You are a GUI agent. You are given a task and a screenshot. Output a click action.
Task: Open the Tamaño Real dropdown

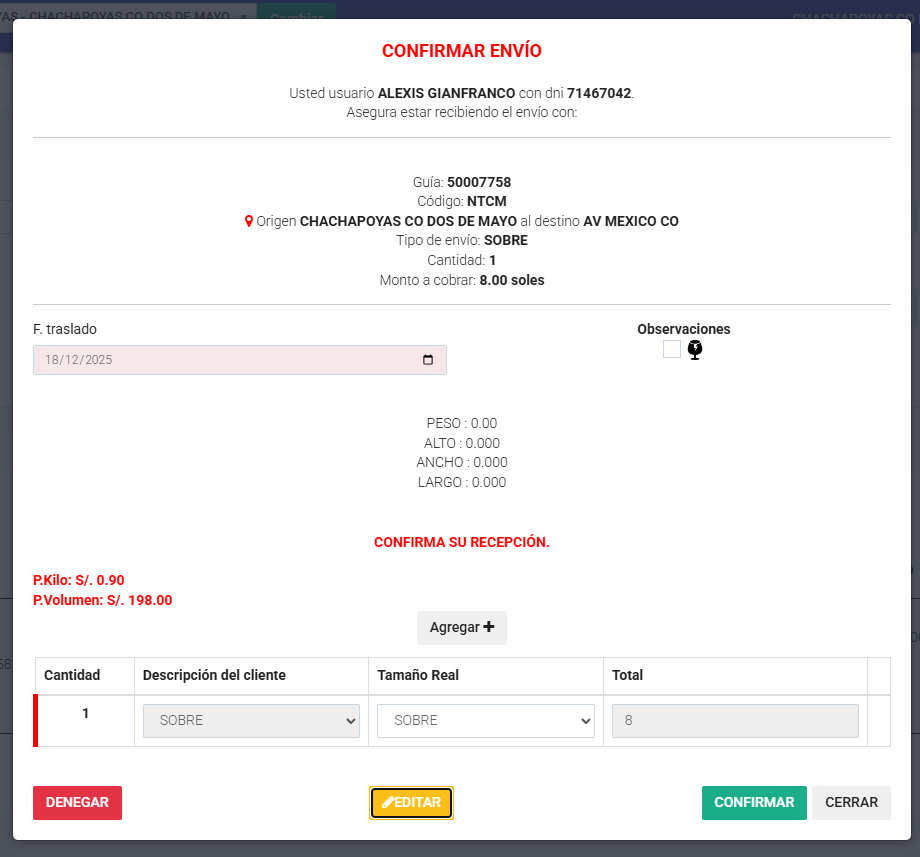pyautogui.click(x=485, y=720)
